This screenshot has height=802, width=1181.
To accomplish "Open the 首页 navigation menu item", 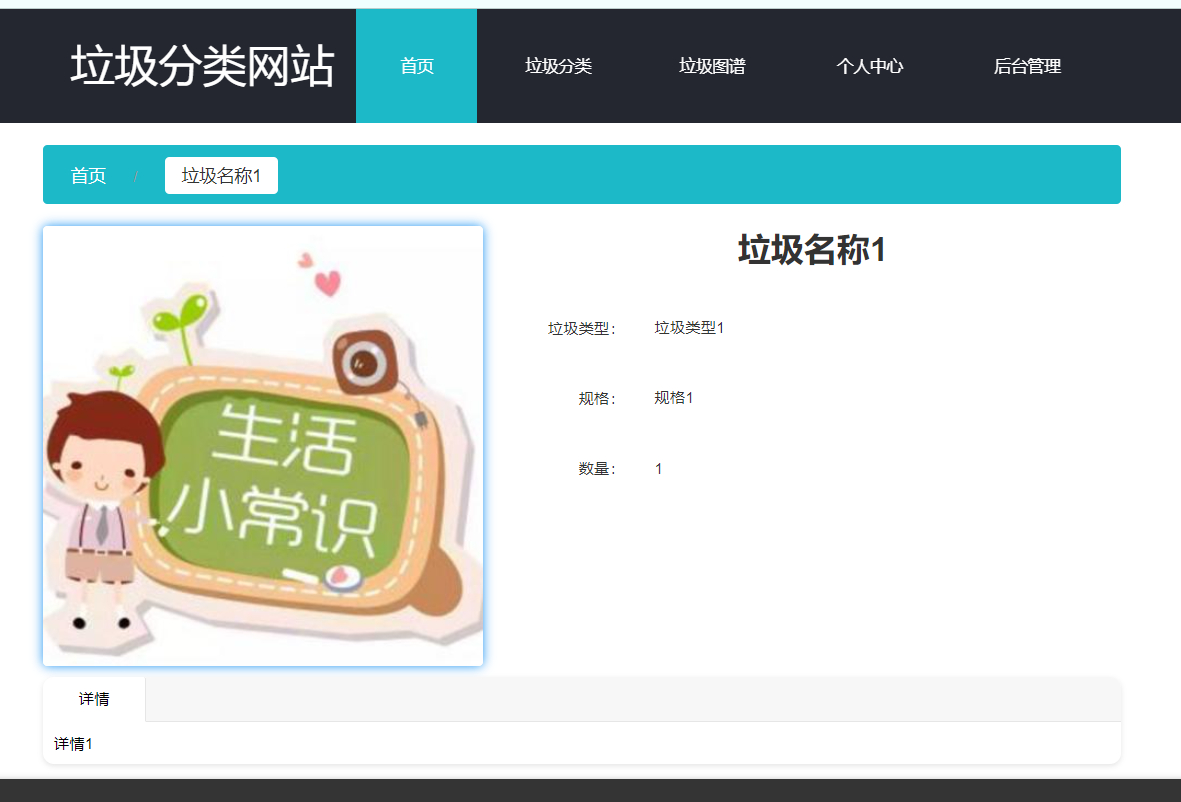I will 416,67.
